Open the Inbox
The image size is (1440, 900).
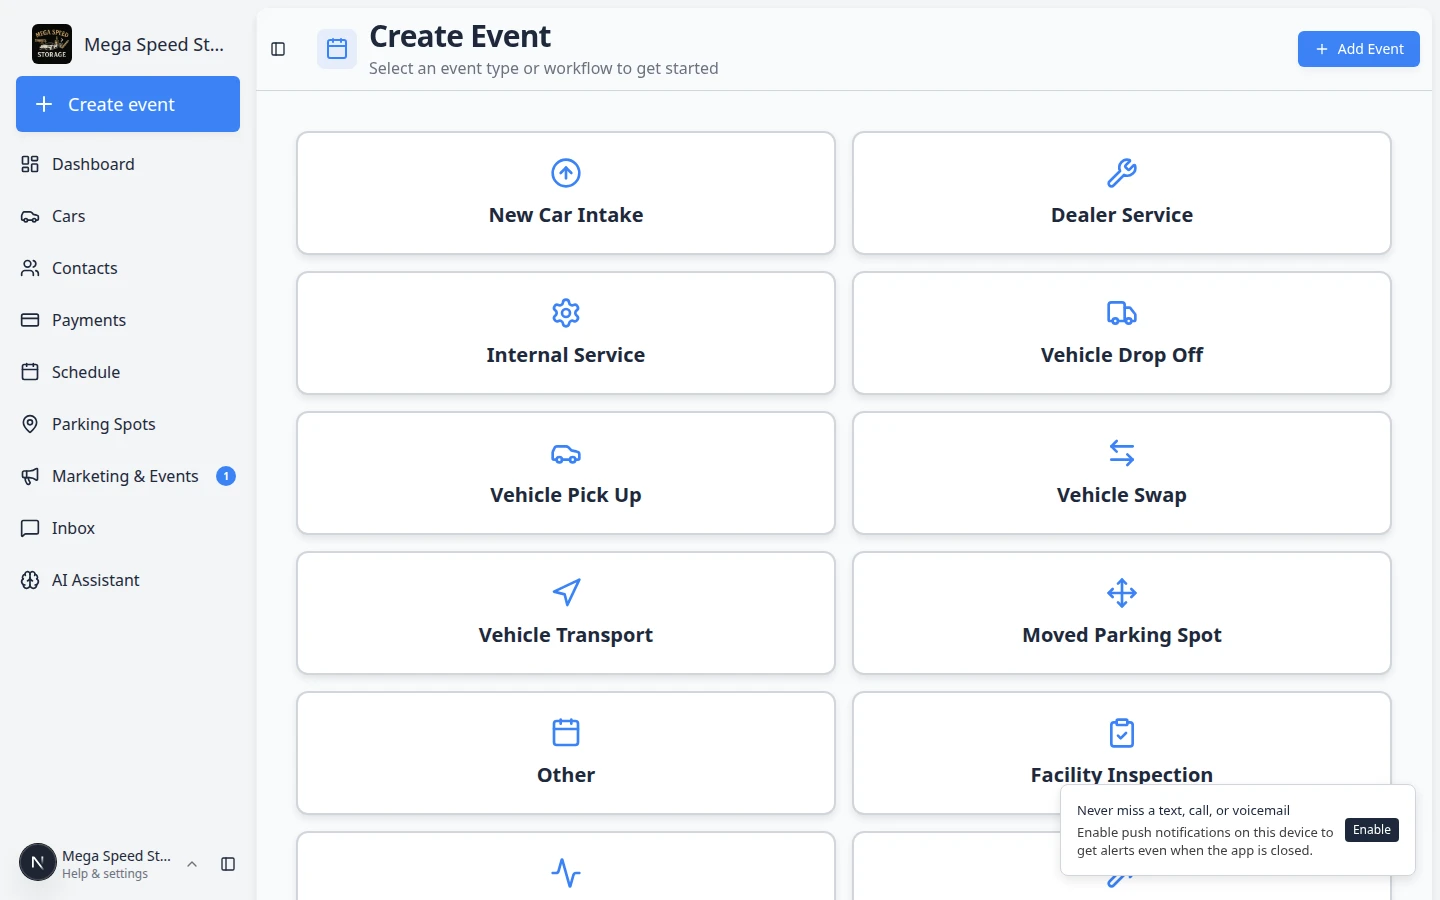click(x=128, y=528)
